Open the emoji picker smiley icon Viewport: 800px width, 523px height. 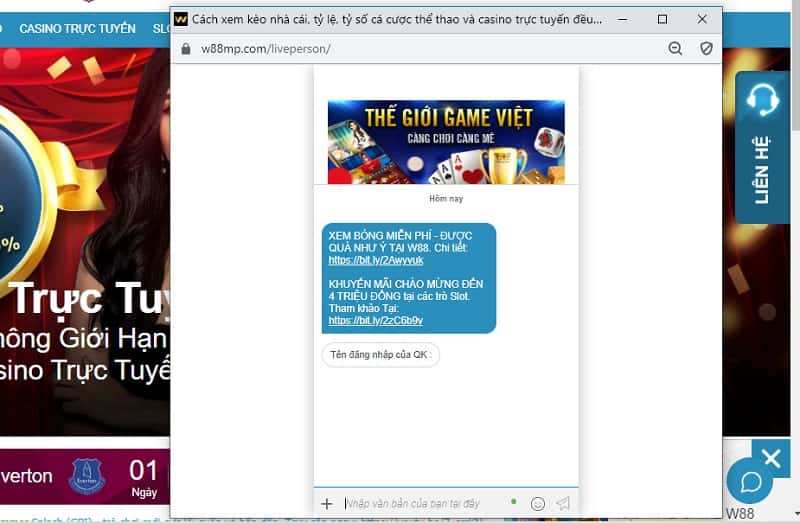(538, 504)
